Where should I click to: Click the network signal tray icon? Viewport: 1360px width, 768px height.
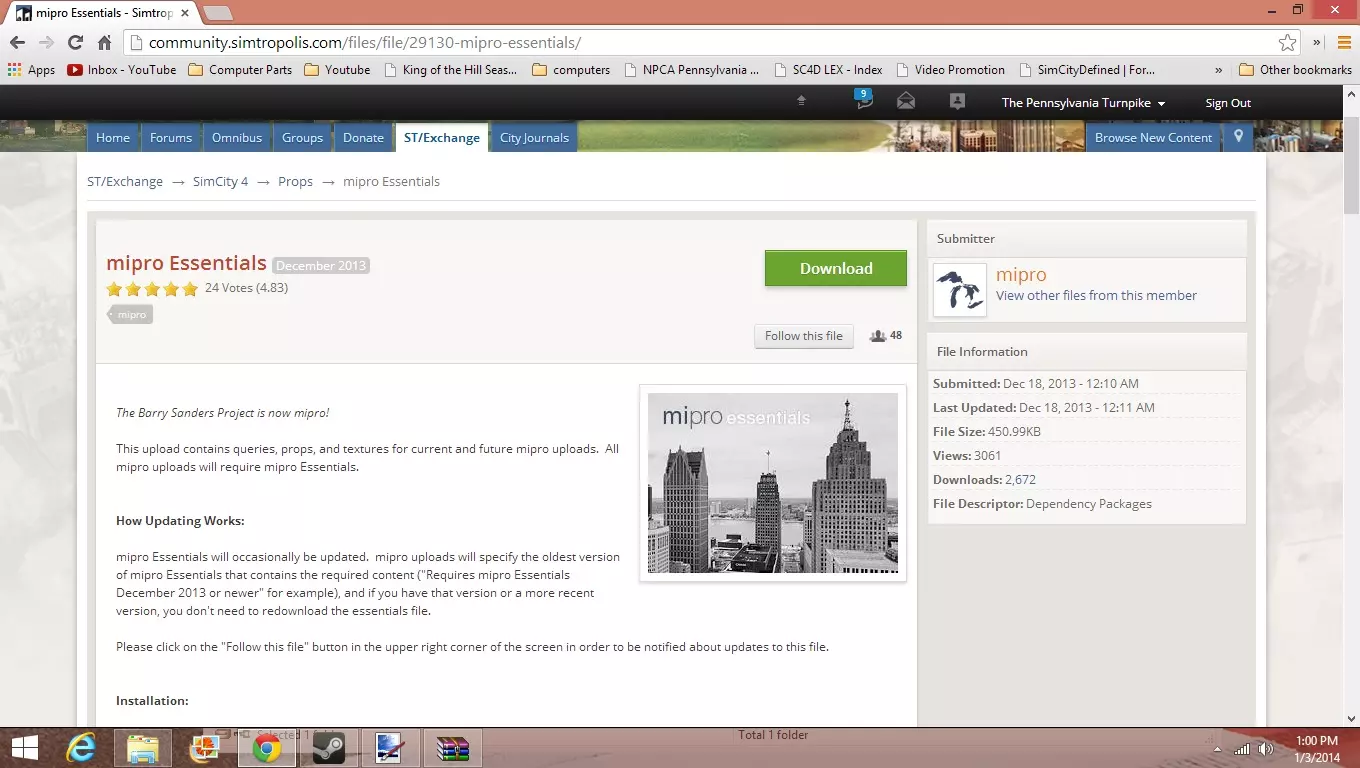coord(1242,749)
